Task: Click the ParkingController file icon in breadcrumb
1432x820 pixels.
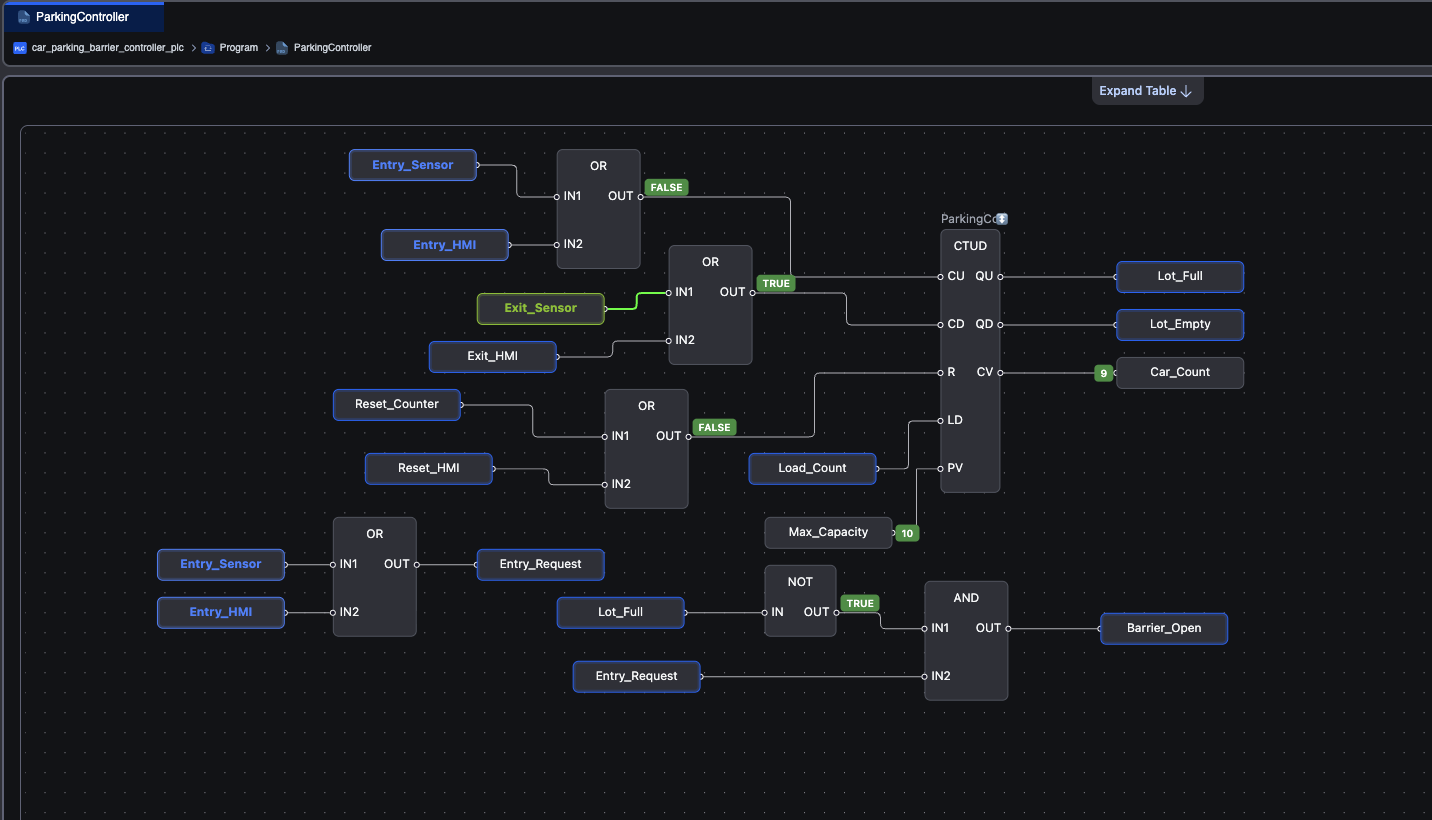Action: coord(282,47)
